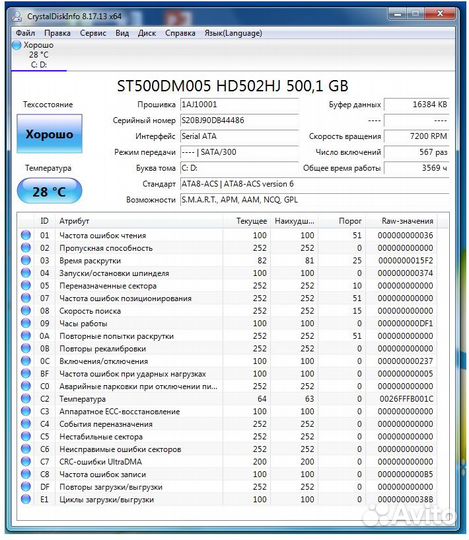Click status orb for row C2 Температура
Screen dimensions: 469x540
[26, 398]
